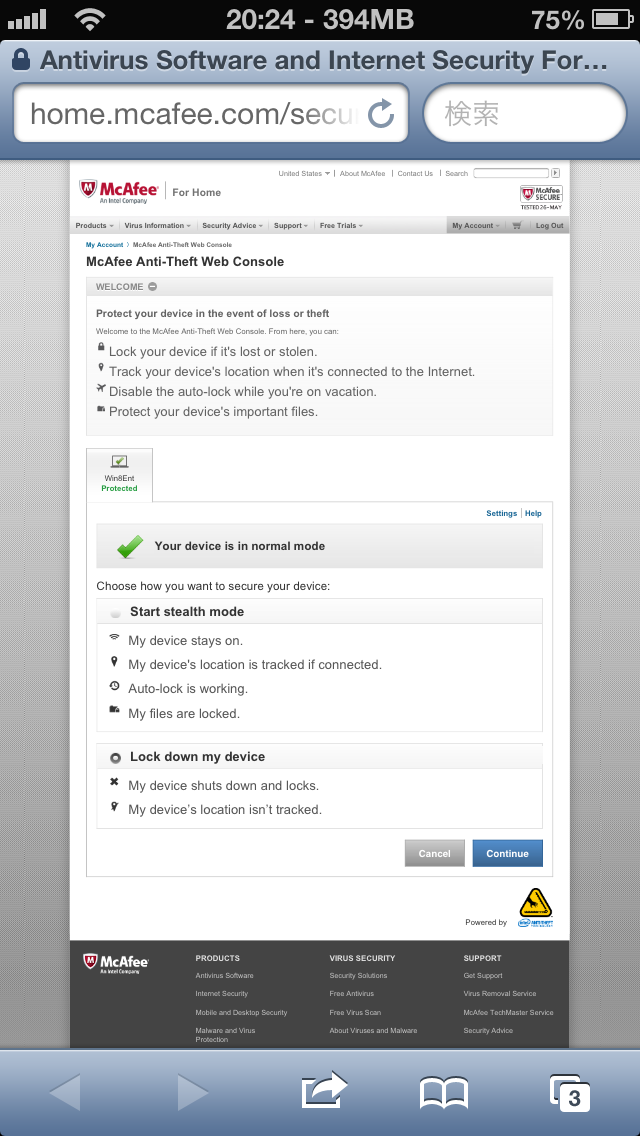Screen dimensions: 640x1136
Task: Go back with Safari's left arrow
Action: pos(65,1093)
